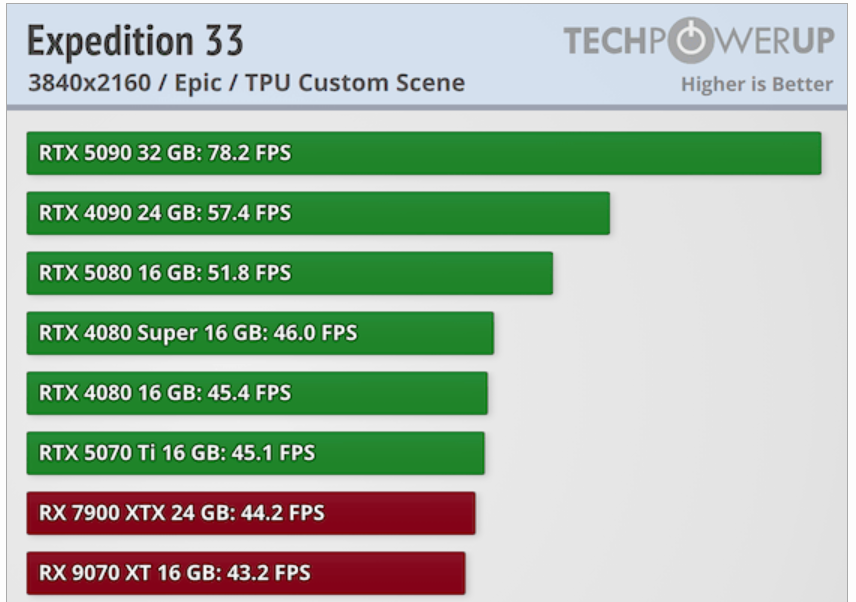
Task: Select the red RX 7900 XTX bar
Action: [251, 514]
